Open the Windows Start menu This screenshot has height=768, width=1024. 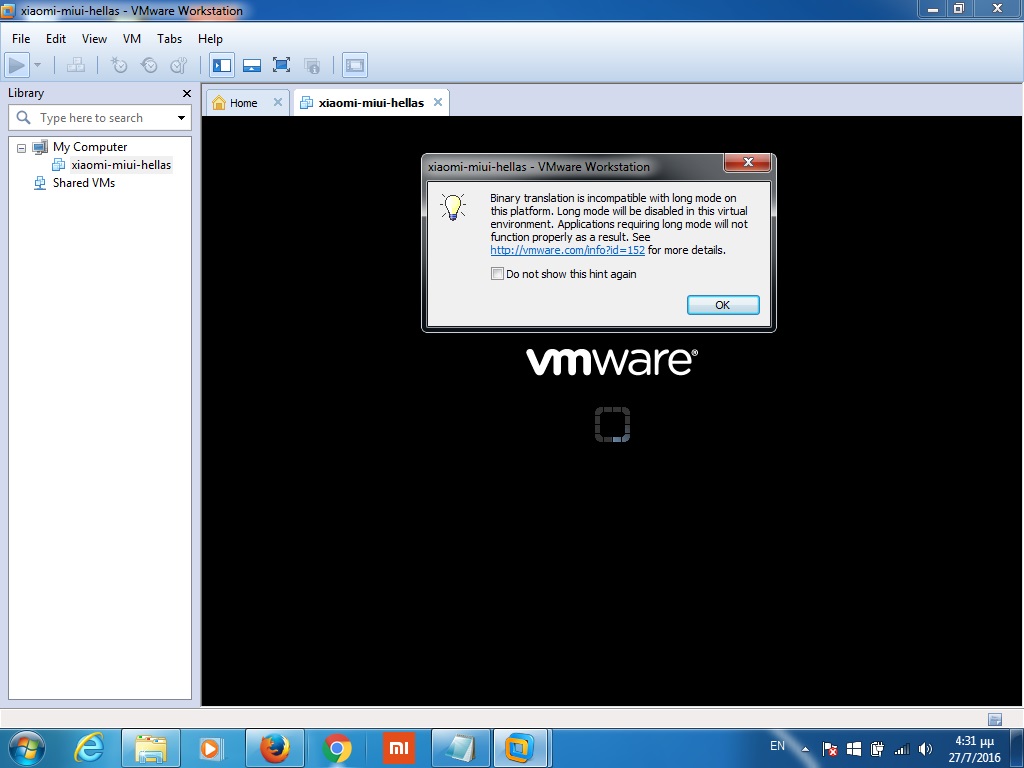coord(27,748)
